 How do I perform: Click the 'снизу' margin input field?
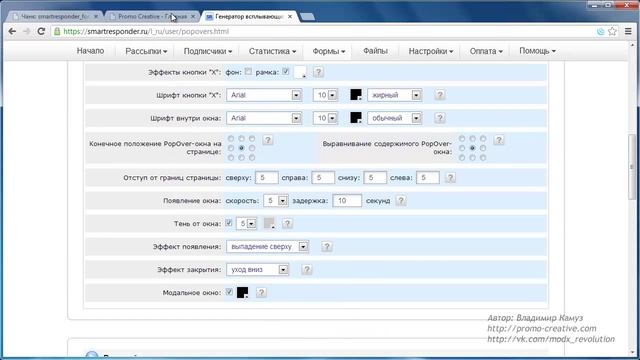[375, 178]
